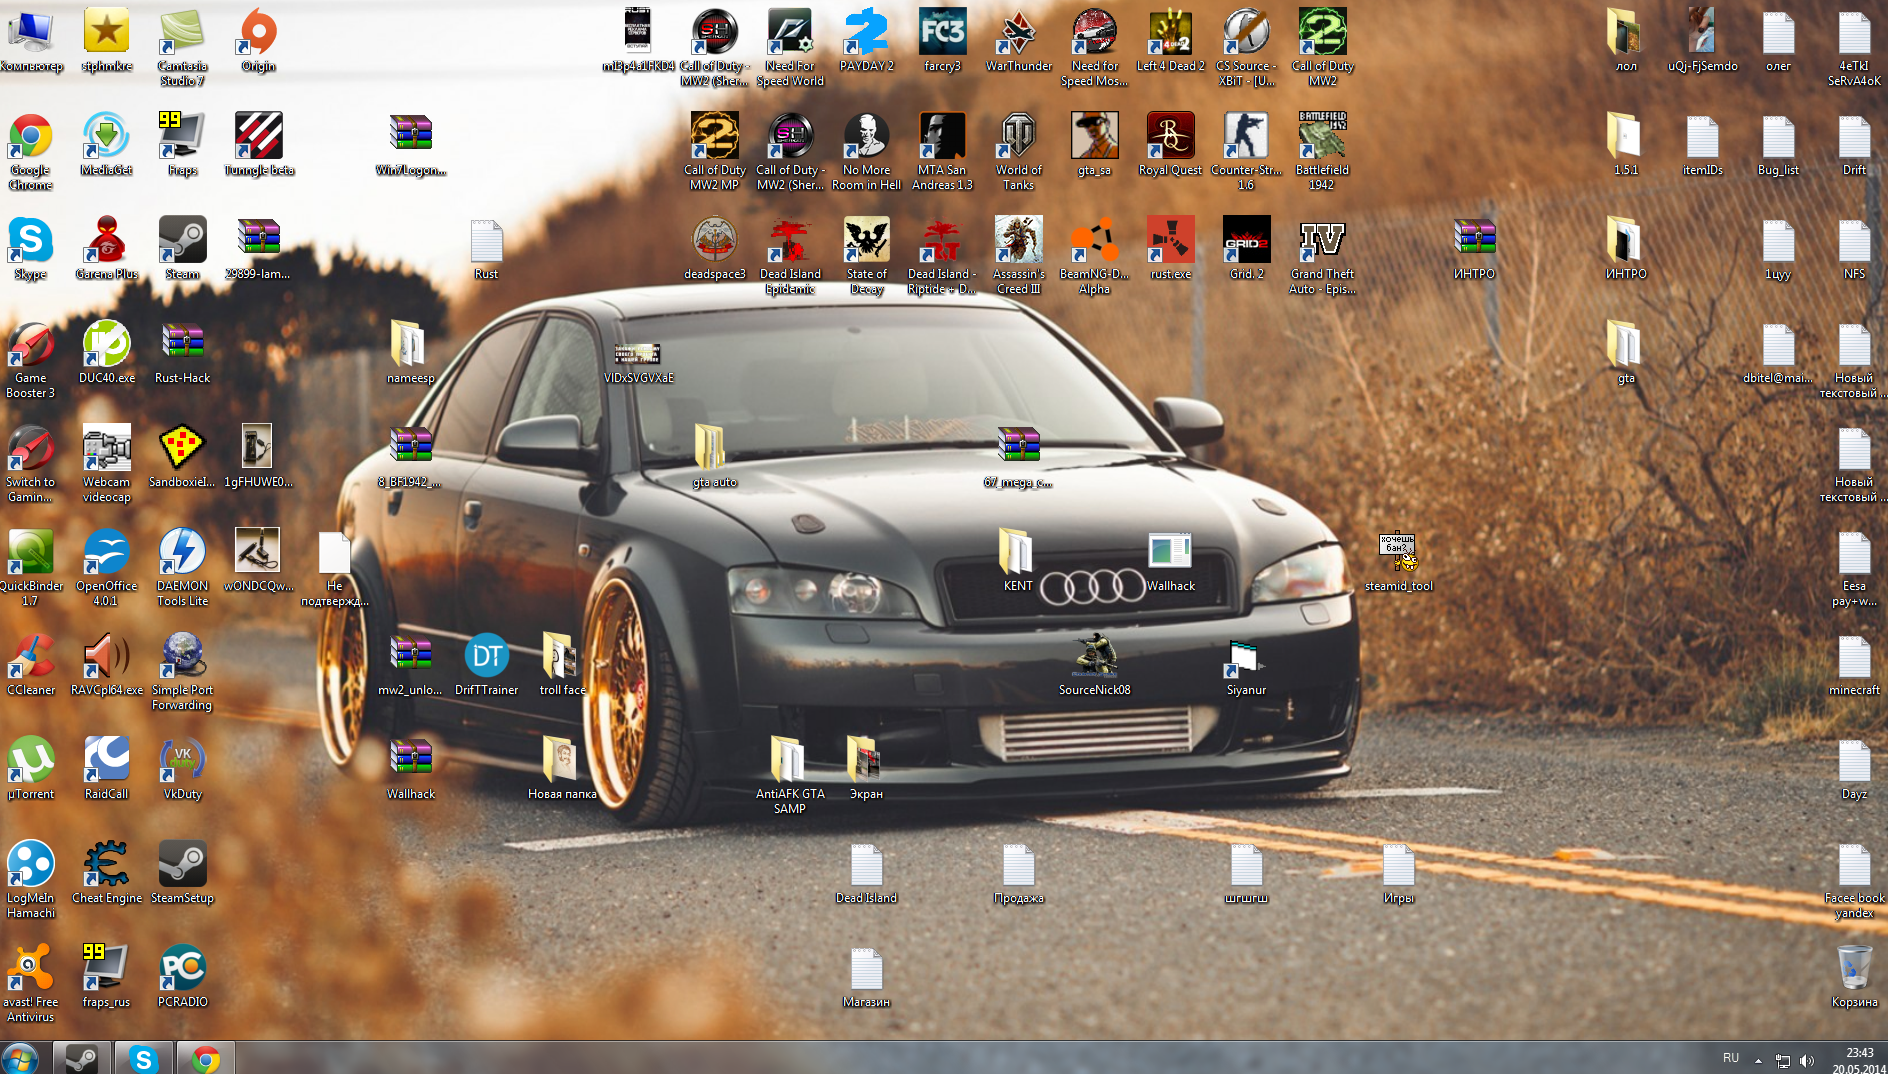Image resolution: width=1888 pixels, height=1074 pixels.
Task: Launch Cheat Engine shortcut
Action: pyautogui.click(x=107, y=872)
